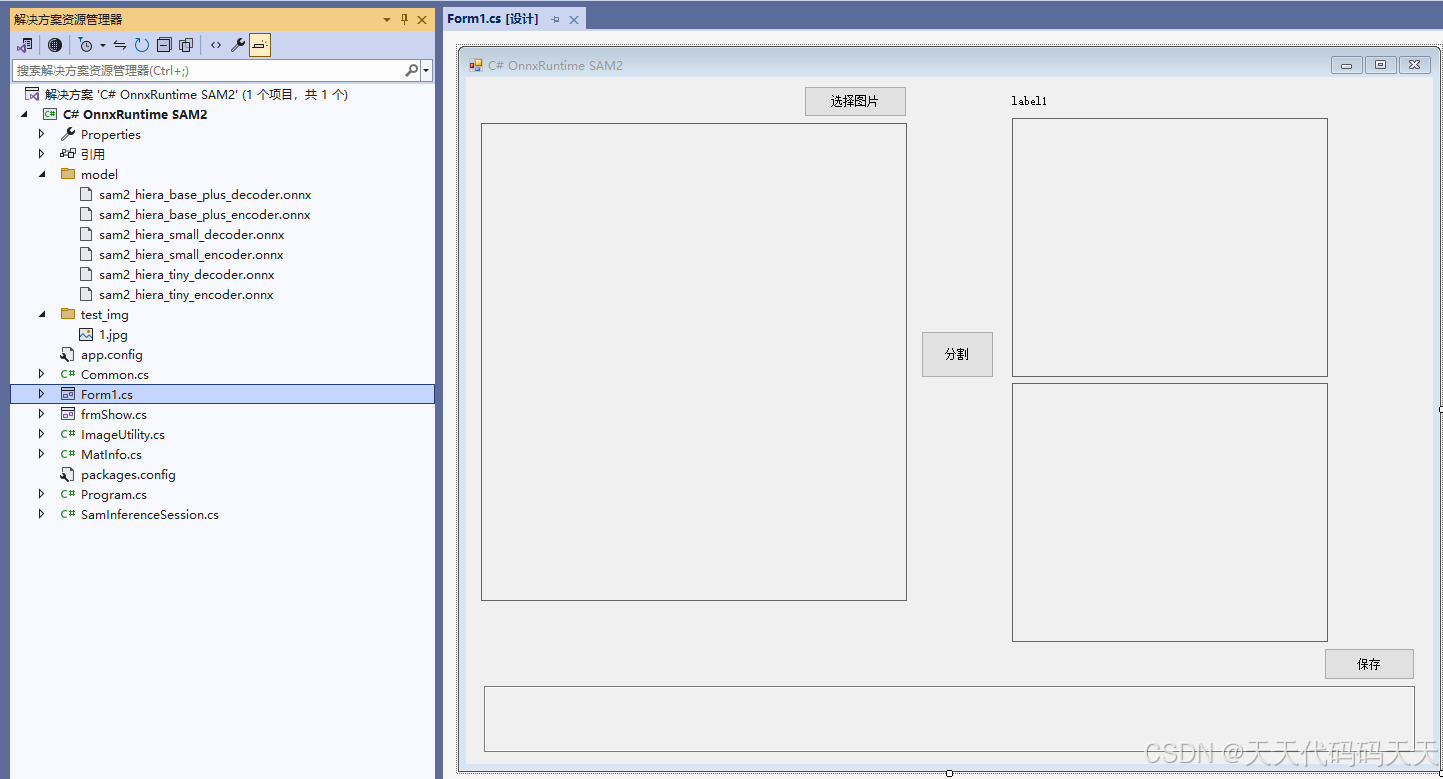Expand the Program.cs node

pos(42,495)
